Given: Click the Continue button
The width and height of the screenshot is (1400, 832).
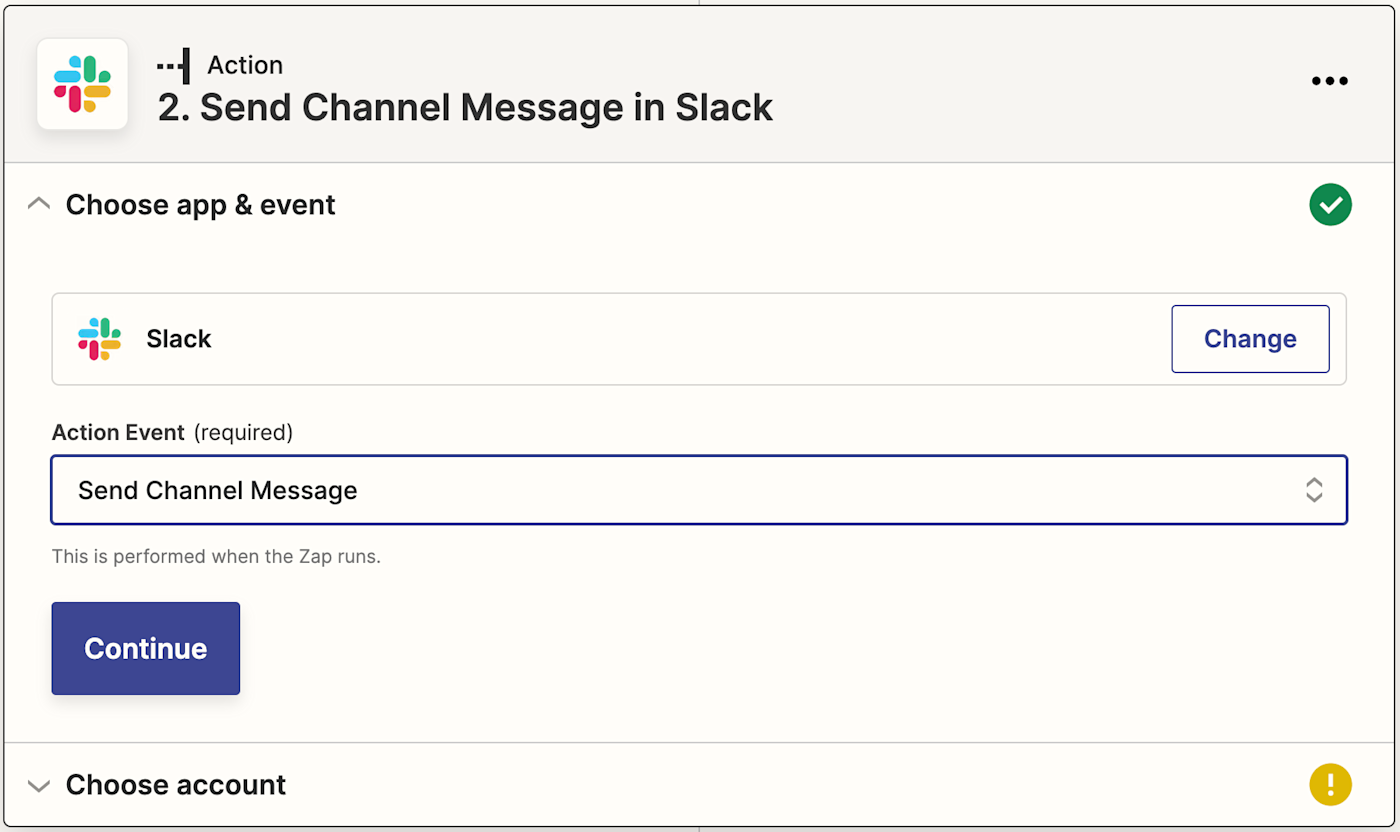Looking at the screenshot, I should [146, 648].
